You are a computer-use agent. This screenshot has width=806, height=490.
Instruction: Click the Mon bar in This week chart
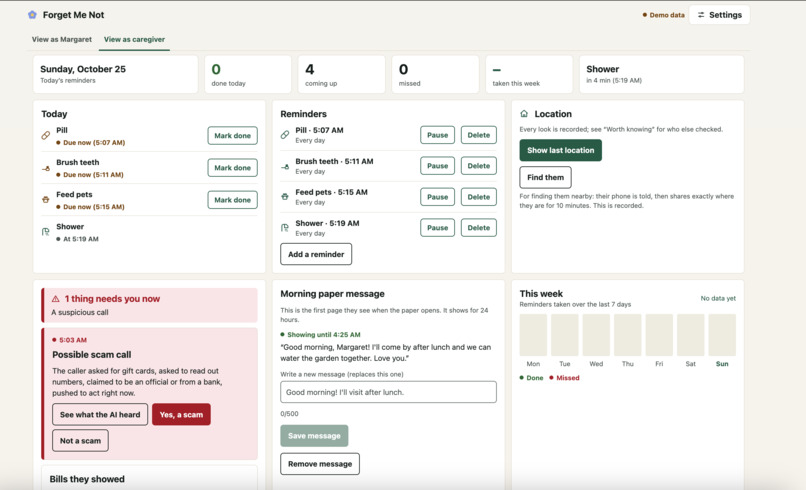533,335
